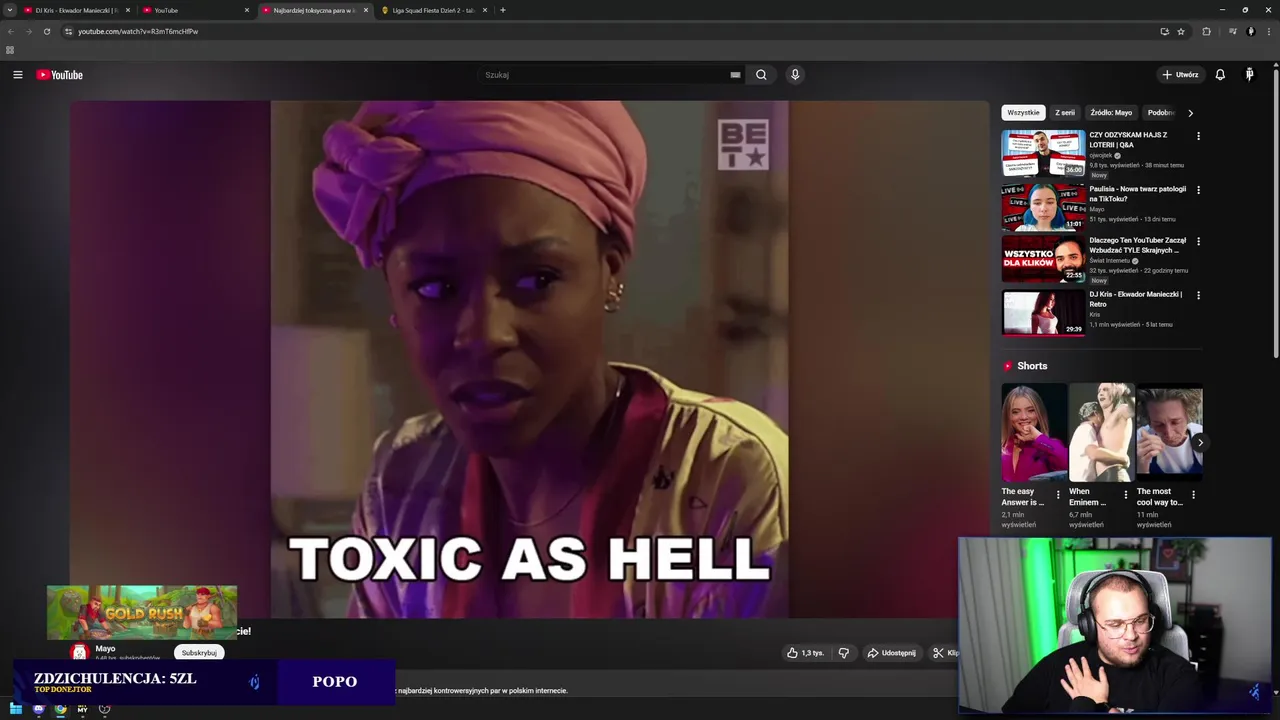1280x720 pixels.
Task: Select the Z serii filter chip
Action: pos(1065,113)
